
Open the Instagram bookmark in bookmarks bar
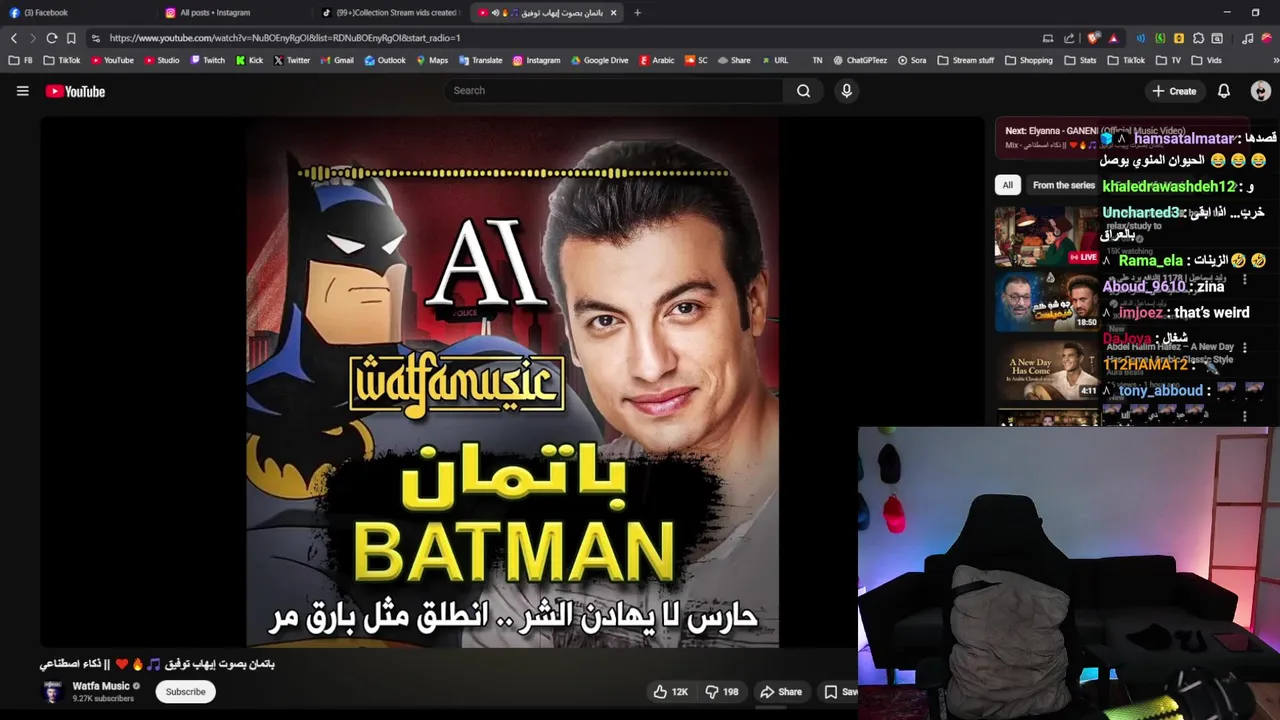[536, 60]
